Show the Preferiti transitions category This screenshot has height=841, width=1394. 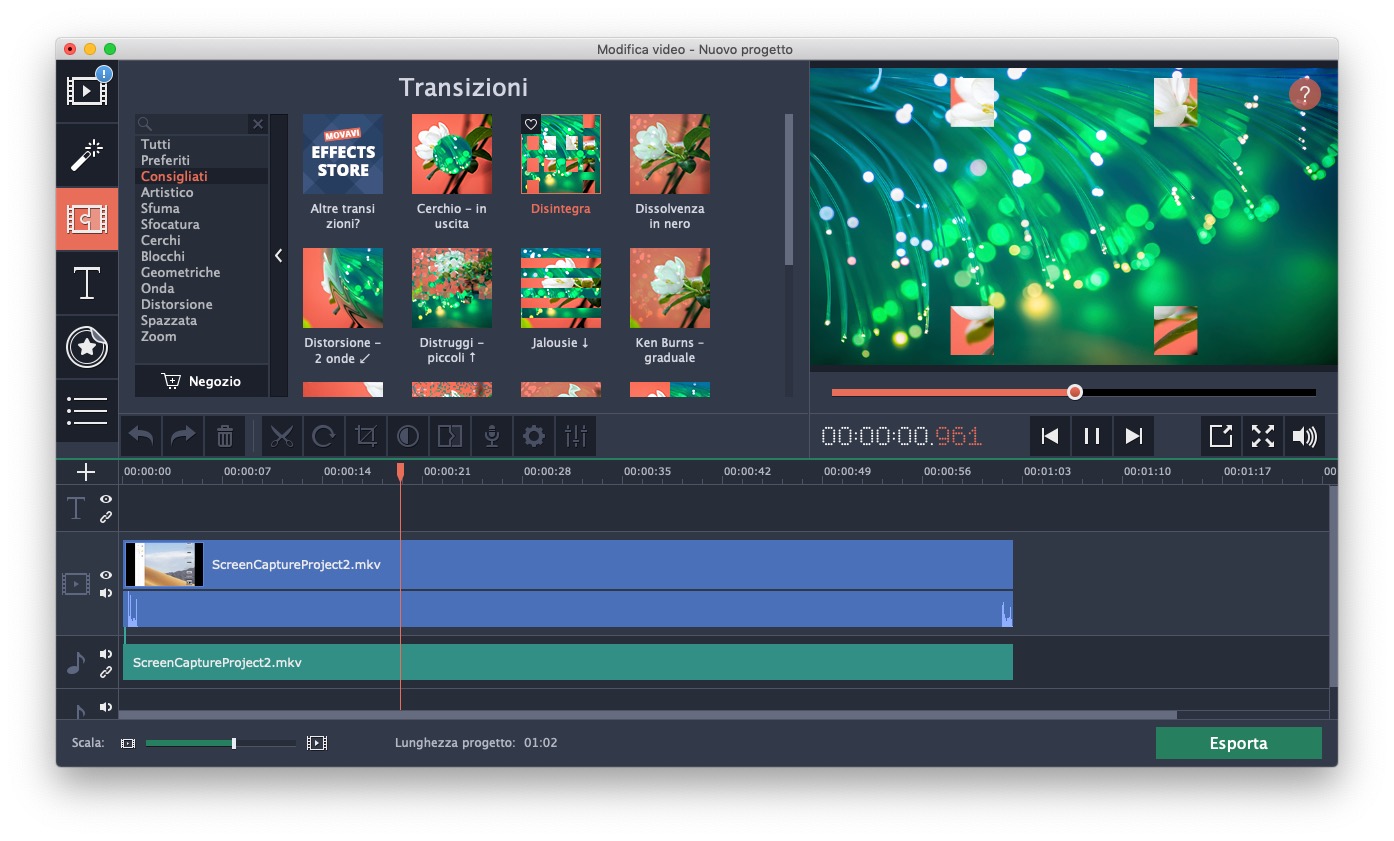click(x=165, y=160)
